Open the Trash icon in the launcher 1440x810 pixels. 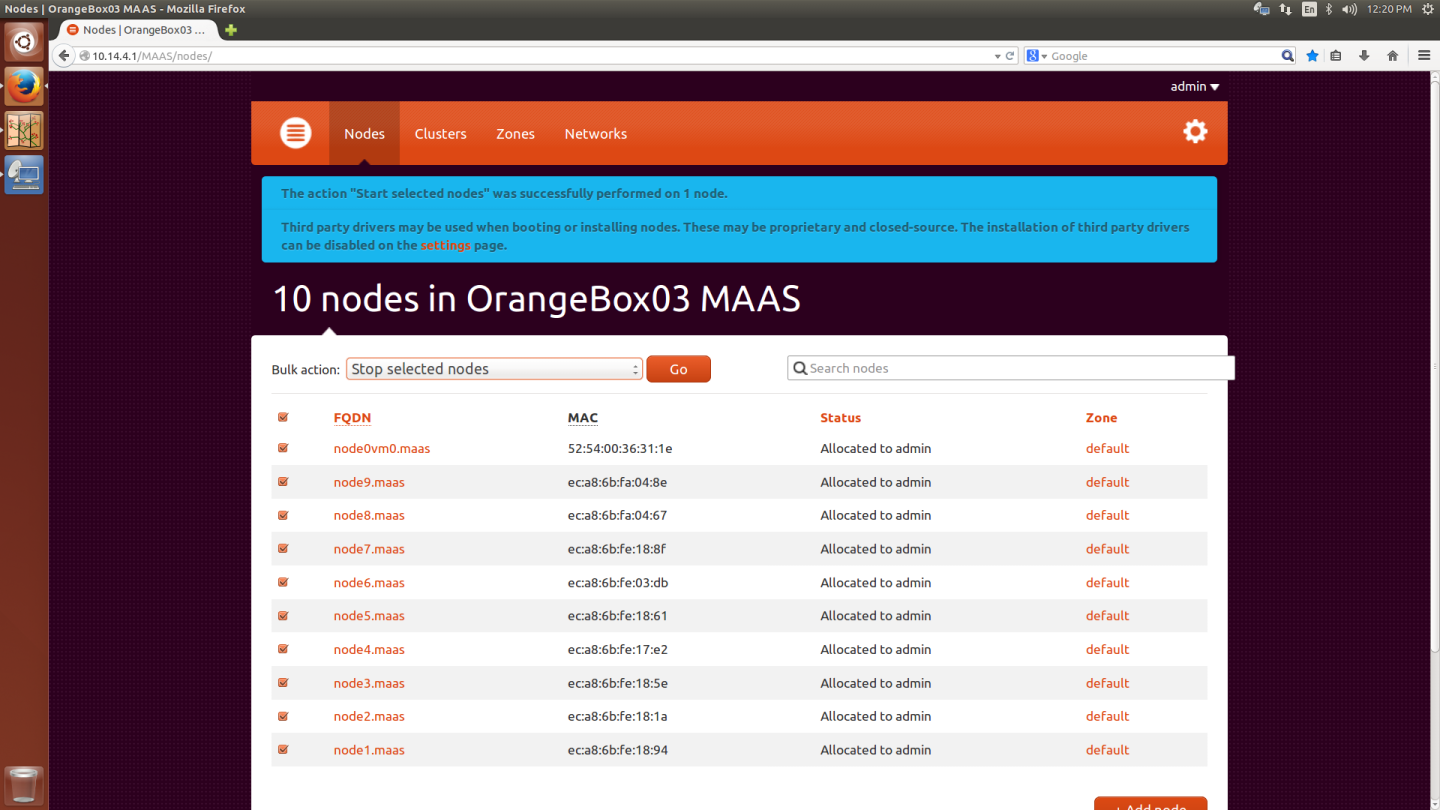pos(24,786)
